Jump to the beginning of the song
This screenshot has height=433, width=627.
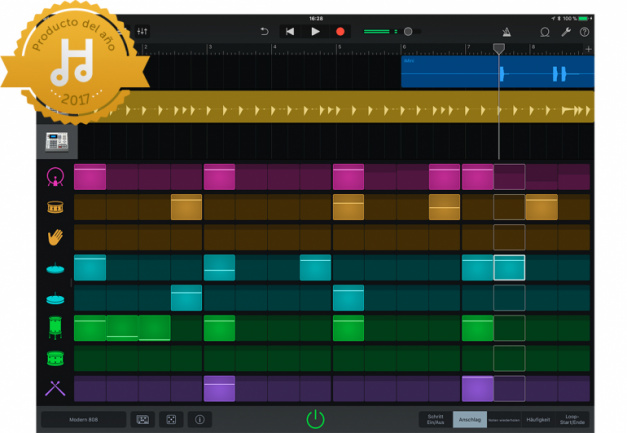pyautogui.click(x=290, y=32)
